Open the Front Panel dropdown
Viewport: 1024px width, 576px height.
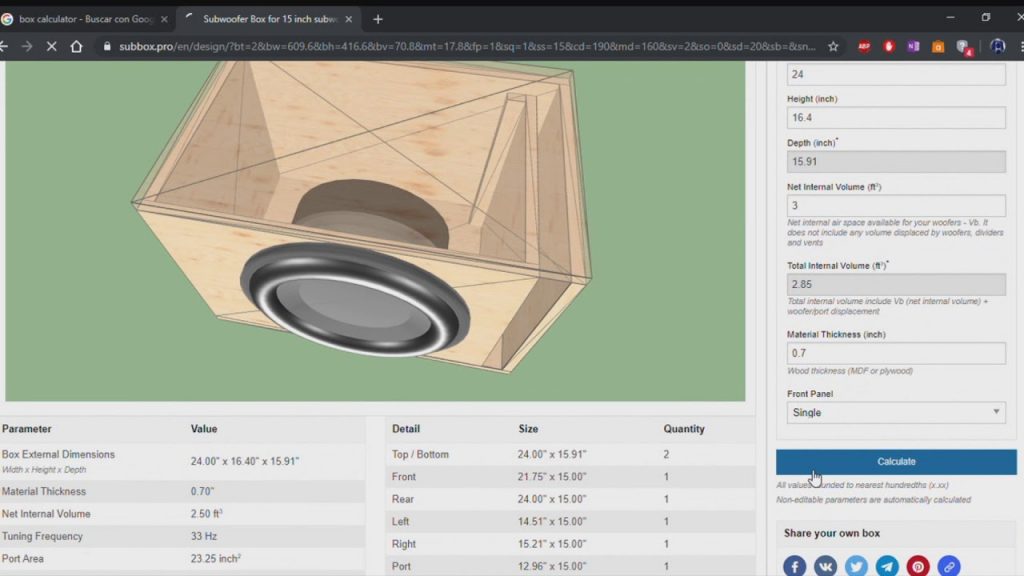coord(895,412)
